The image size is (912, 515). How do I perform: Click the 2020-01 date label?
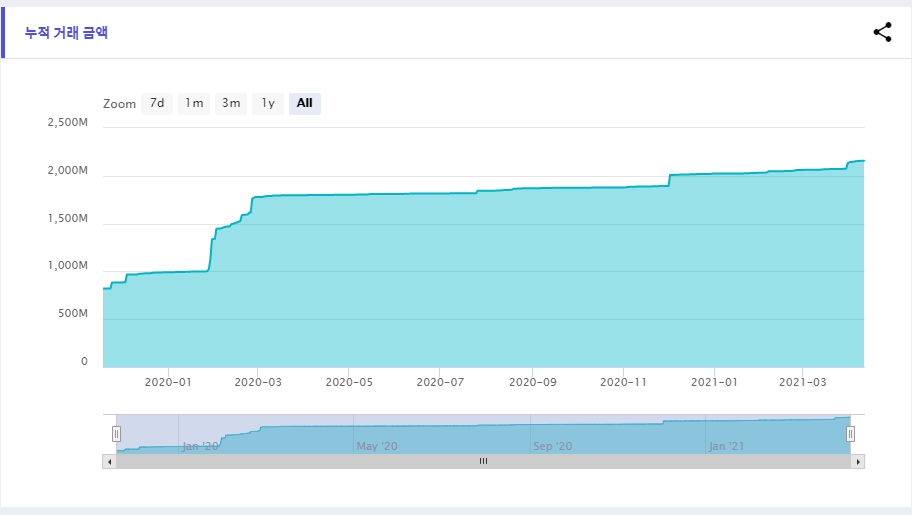(168, 382)
